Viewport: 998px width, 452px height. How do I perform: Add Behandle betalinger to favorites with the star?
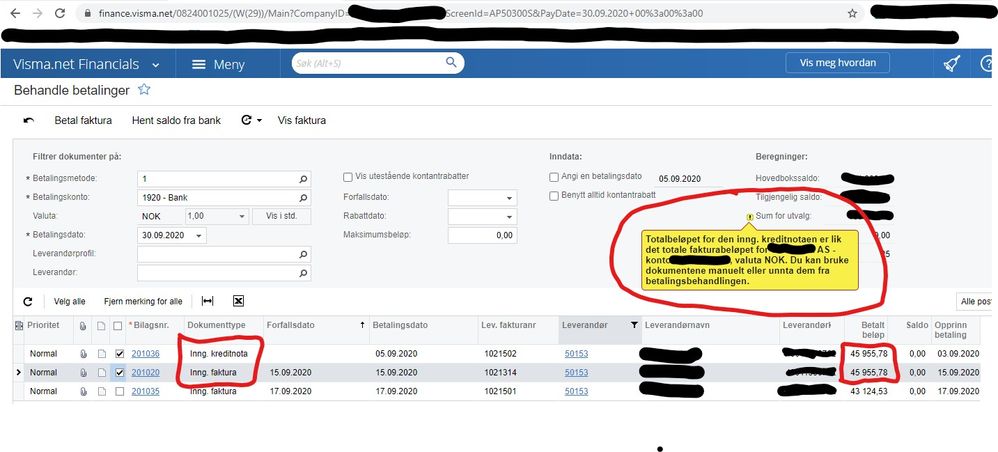pos(144,90)
